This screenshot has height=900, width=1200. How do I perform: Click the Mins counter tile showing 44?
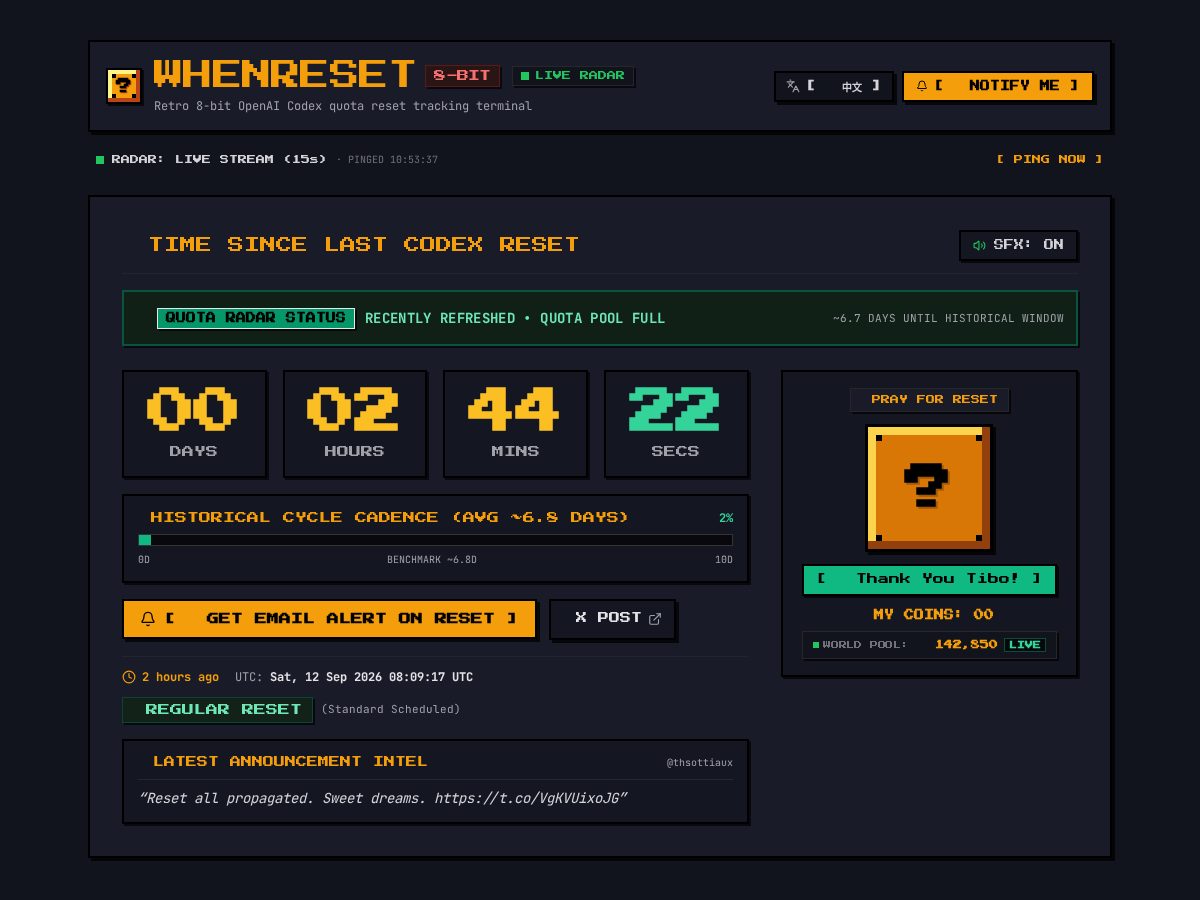pos(515,424)
